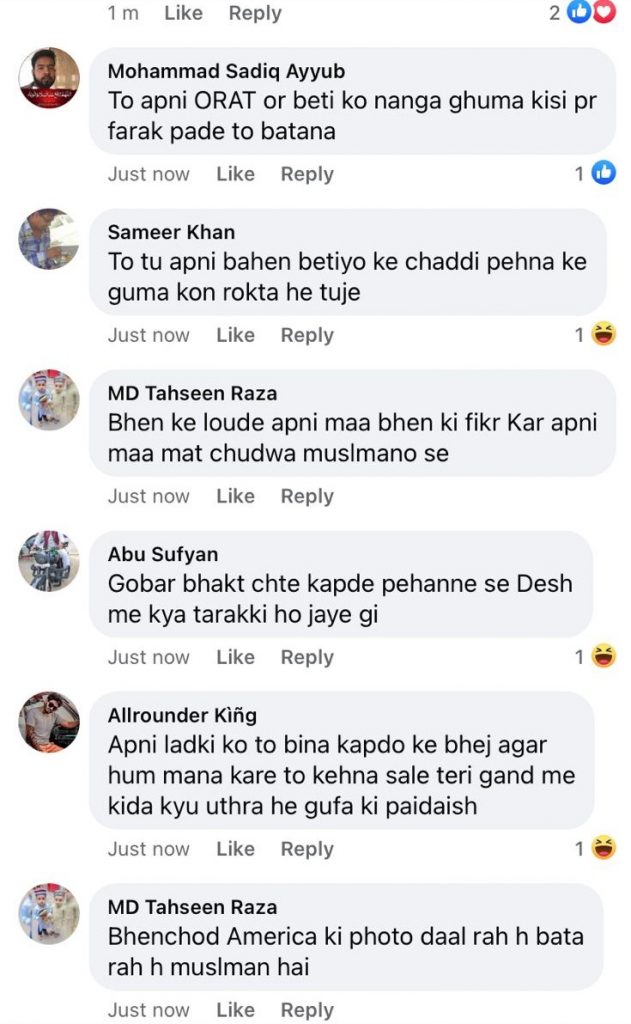The height and width of the screenshot is (1024, 631).
Task: Open haha reaction on Sameer Khan's comment
Action: coord(604,335)
